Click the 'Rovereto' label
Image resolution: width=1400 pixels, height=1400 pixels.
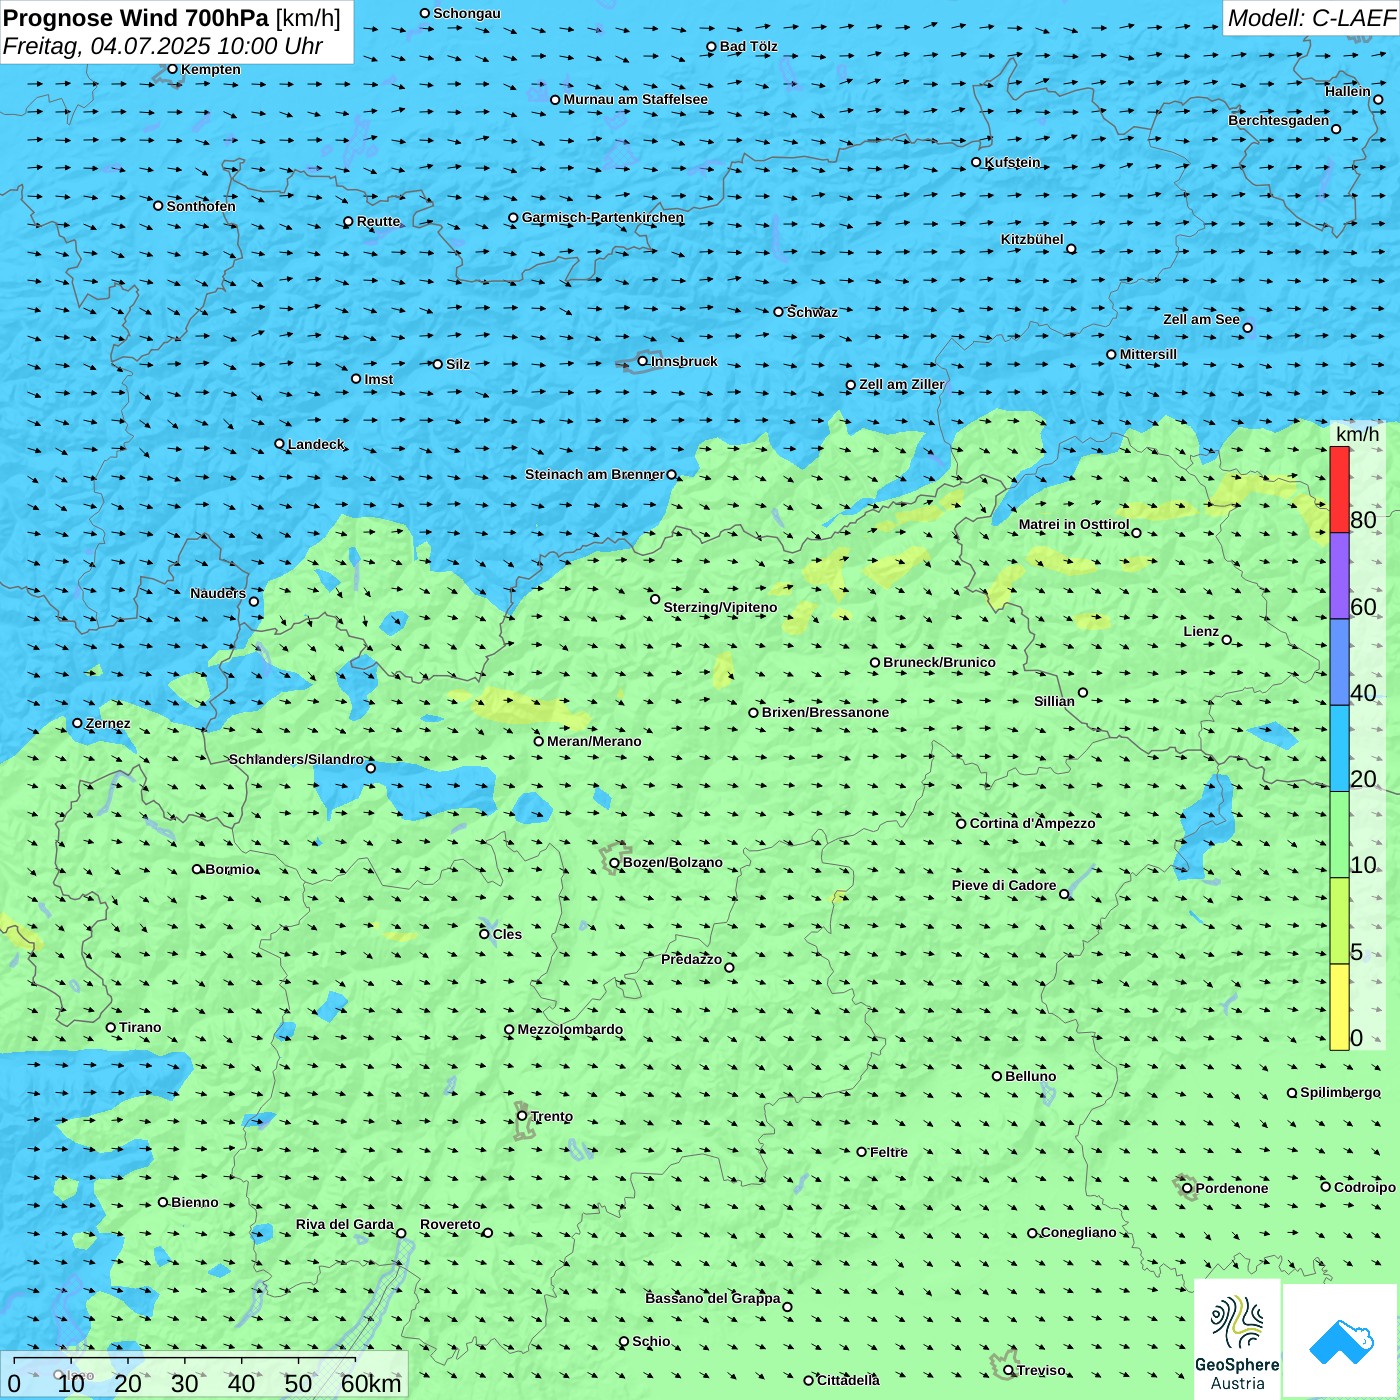450,1224
